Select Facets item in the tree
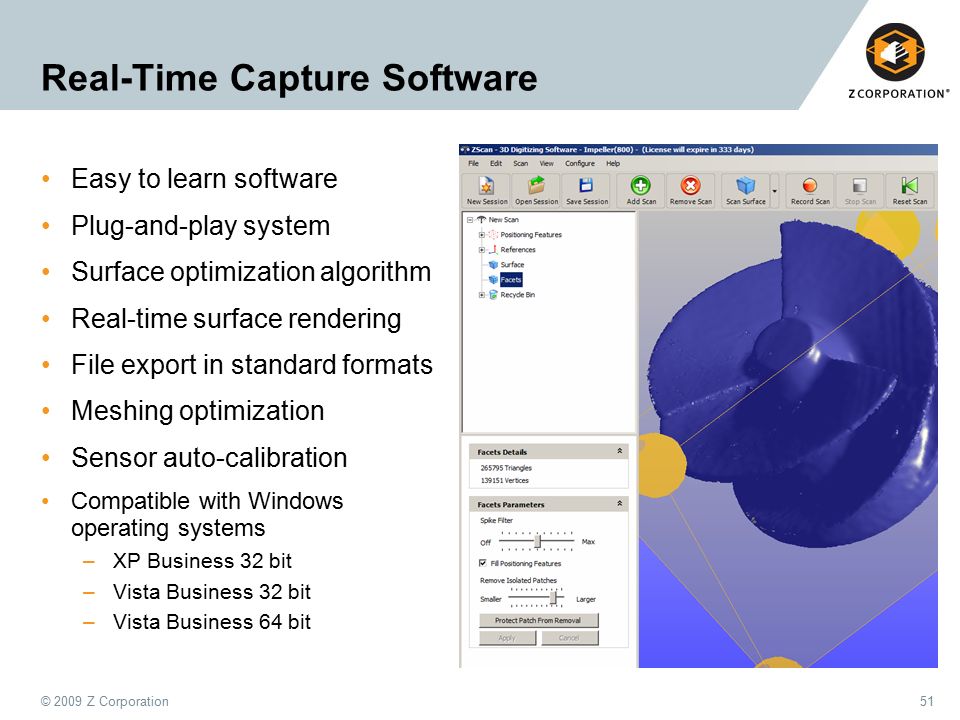This screenshot has width=960, height=720. pos(511,280)
